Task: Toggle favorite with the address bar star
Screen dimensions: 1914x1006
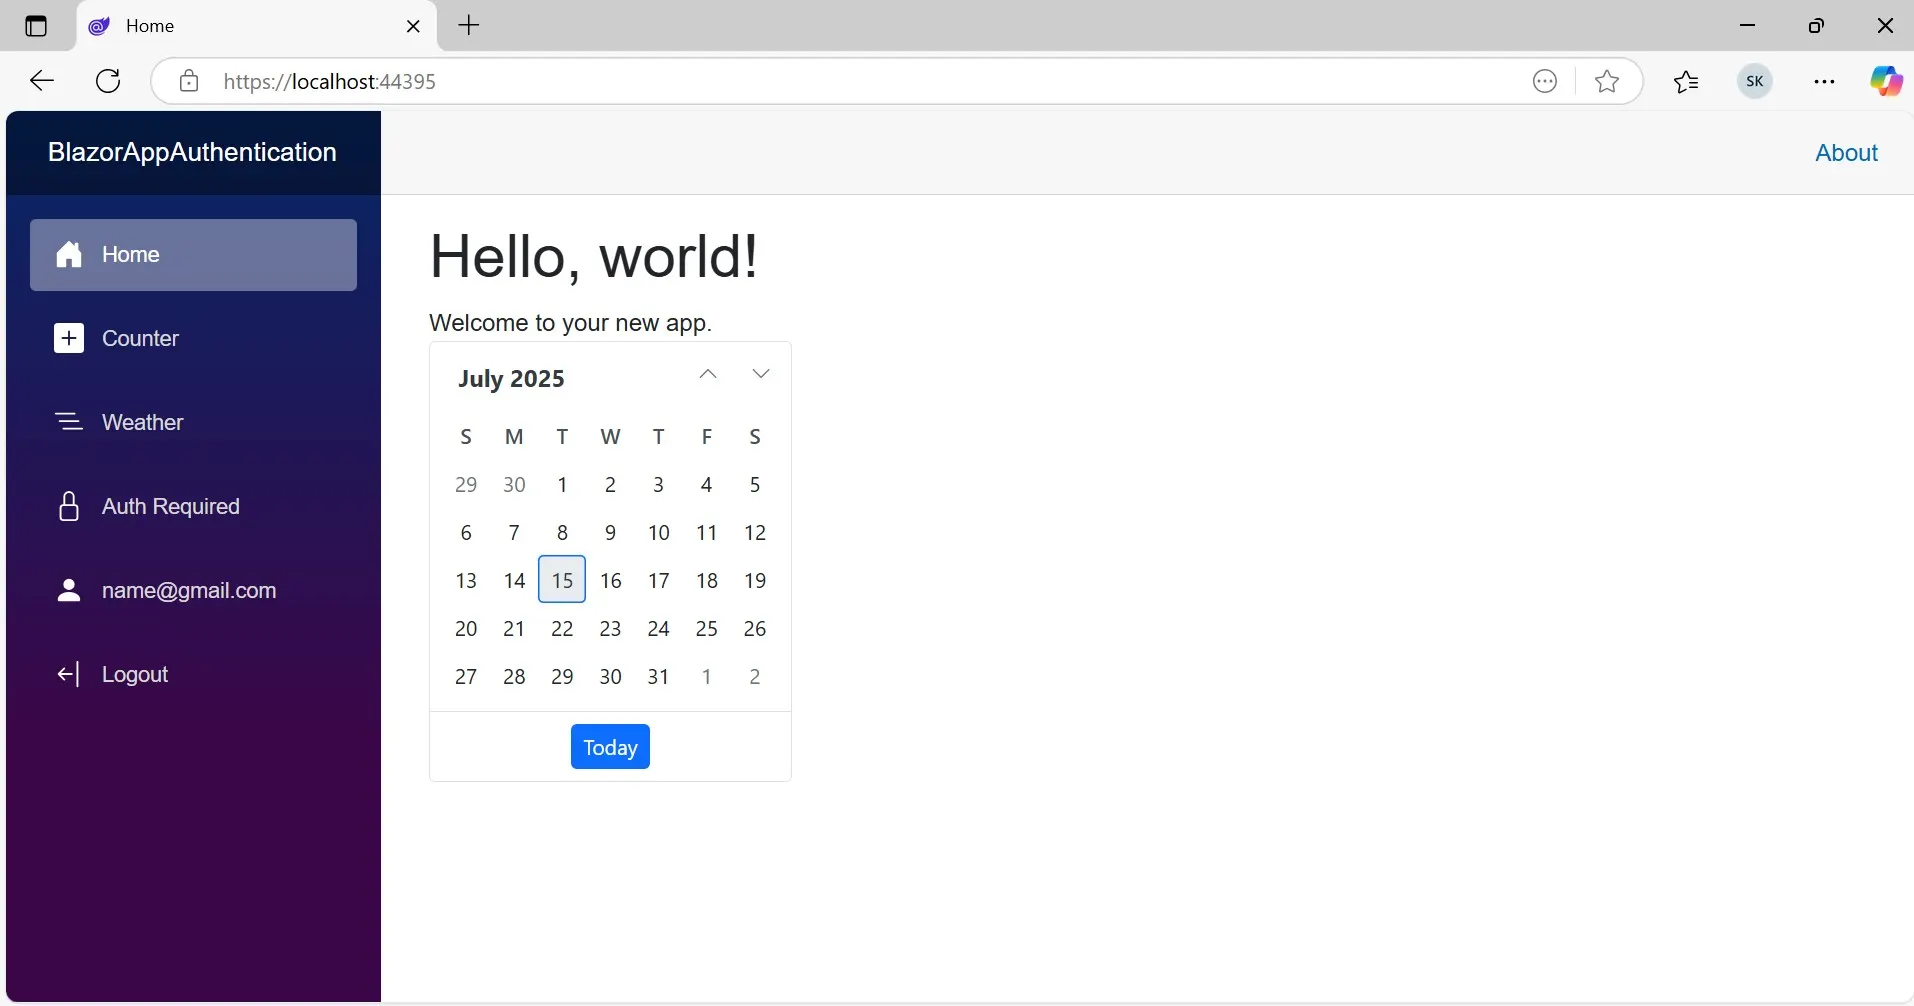Action: click(1606, 81)
